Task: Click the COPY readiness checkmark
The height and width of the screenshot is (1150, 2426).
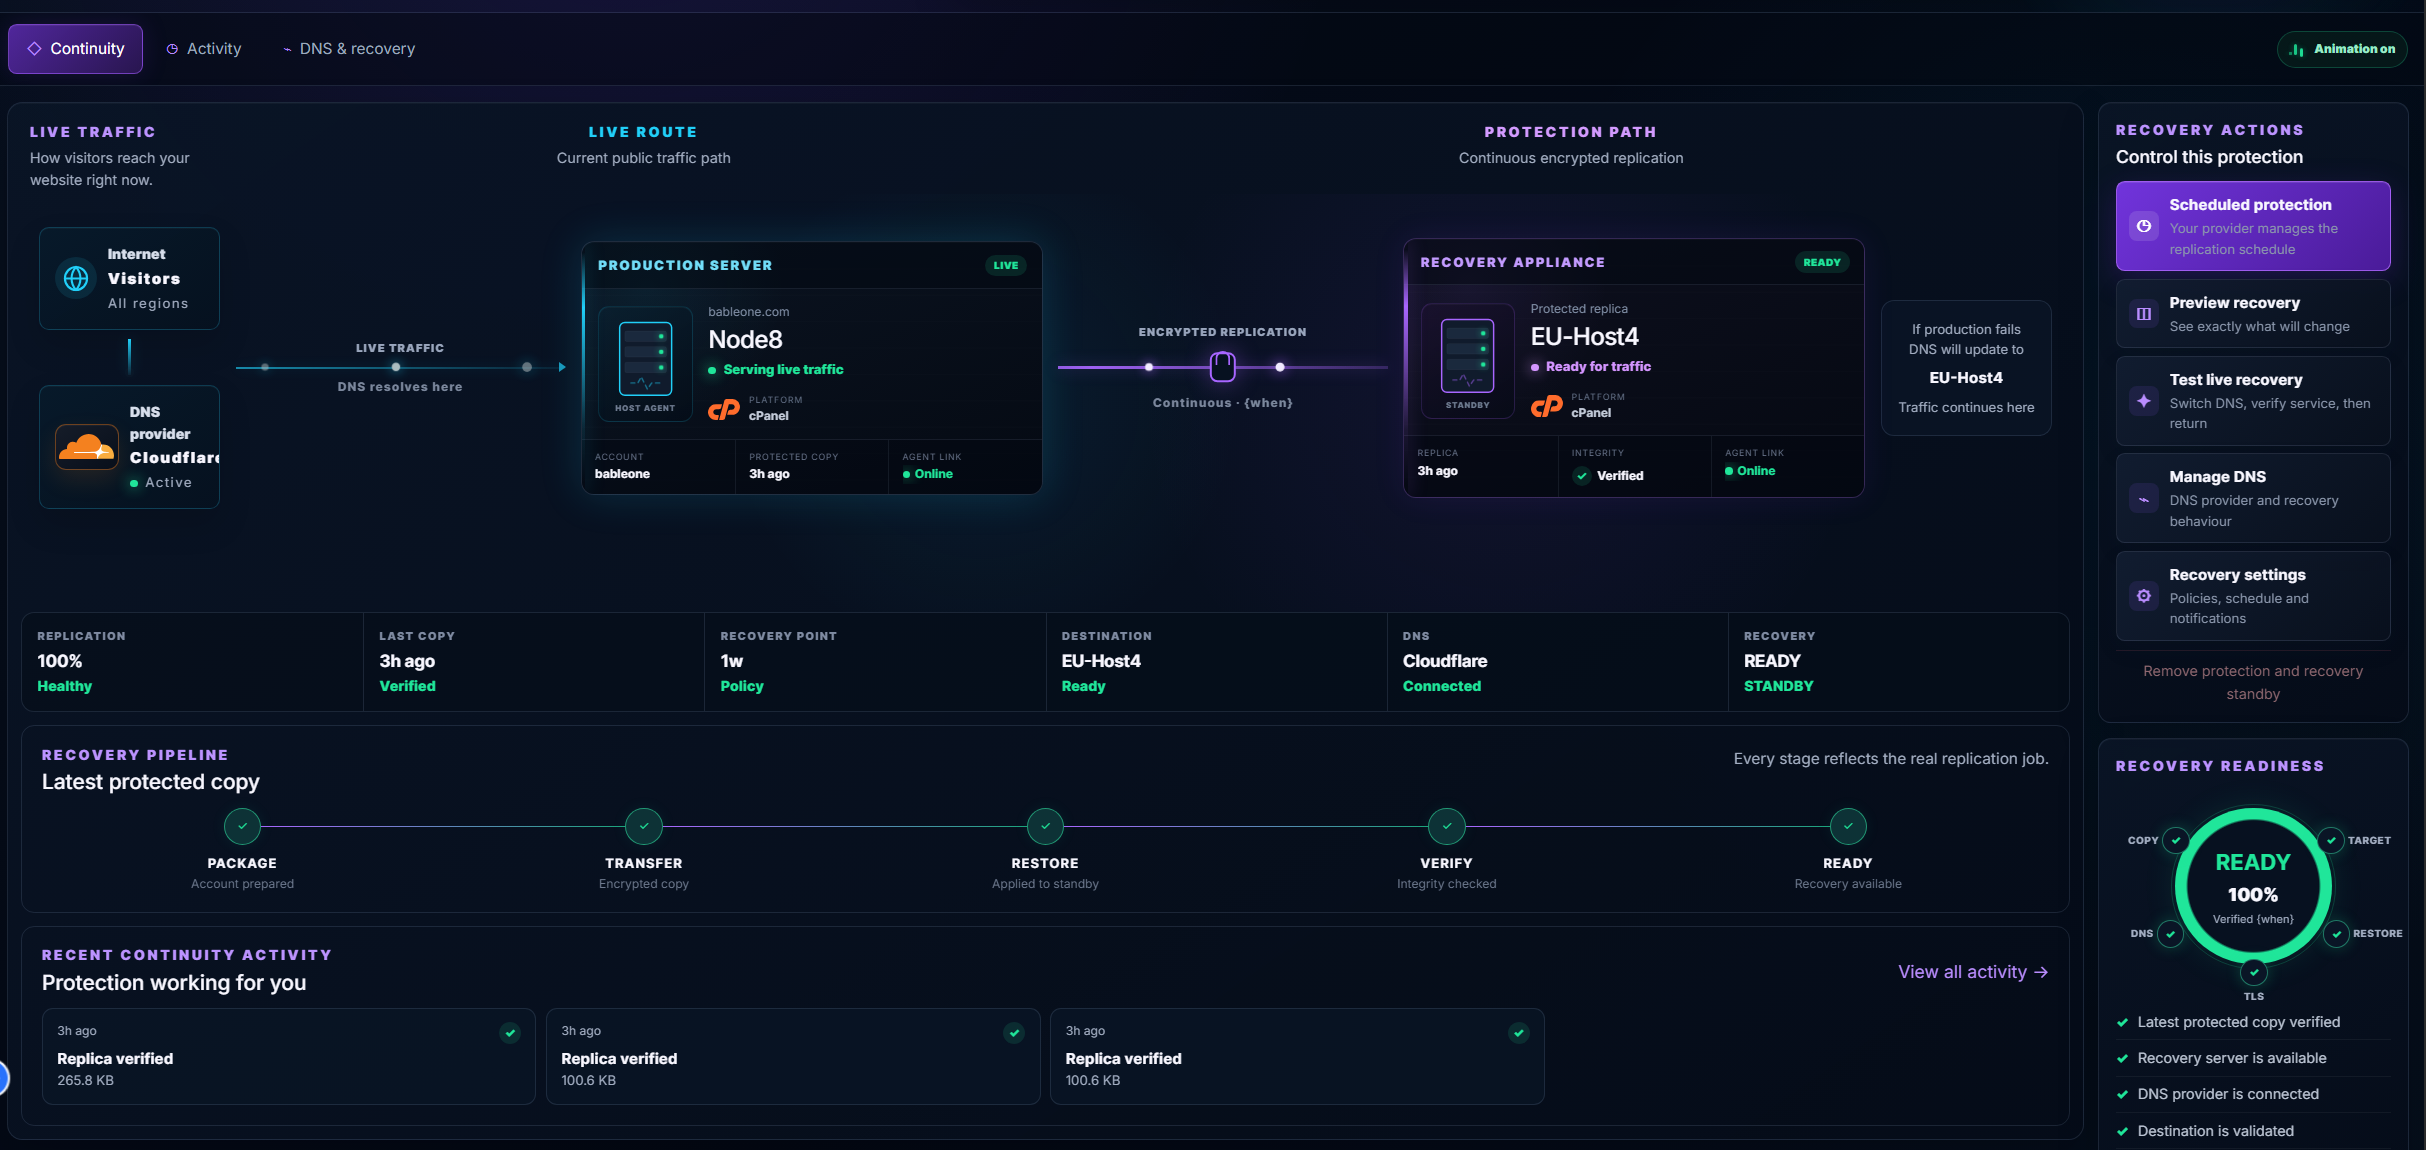Action: coord(2175,840)
